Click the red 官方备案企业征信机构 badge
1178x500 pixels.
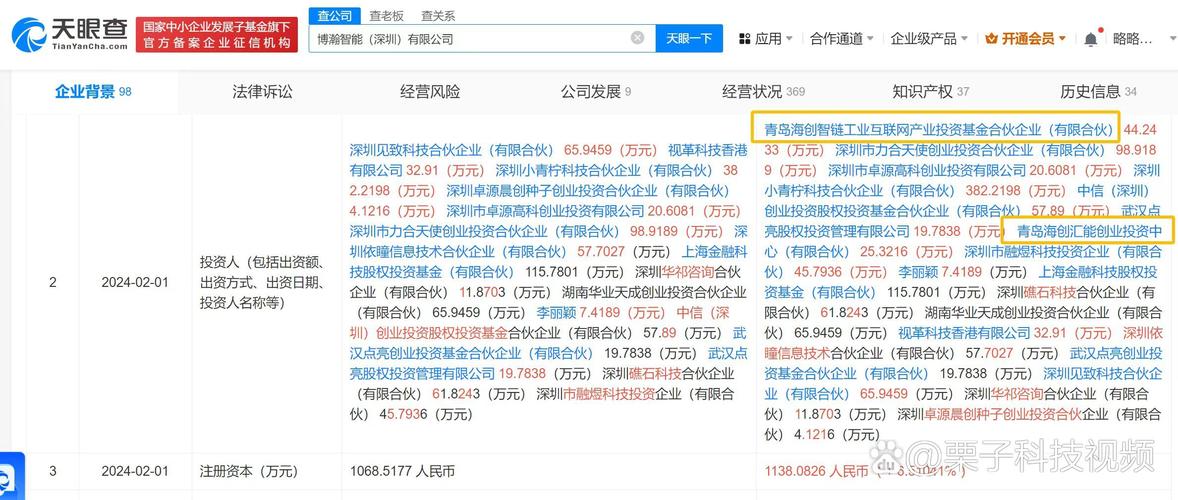pyautogui.click(x=216, y=35)
